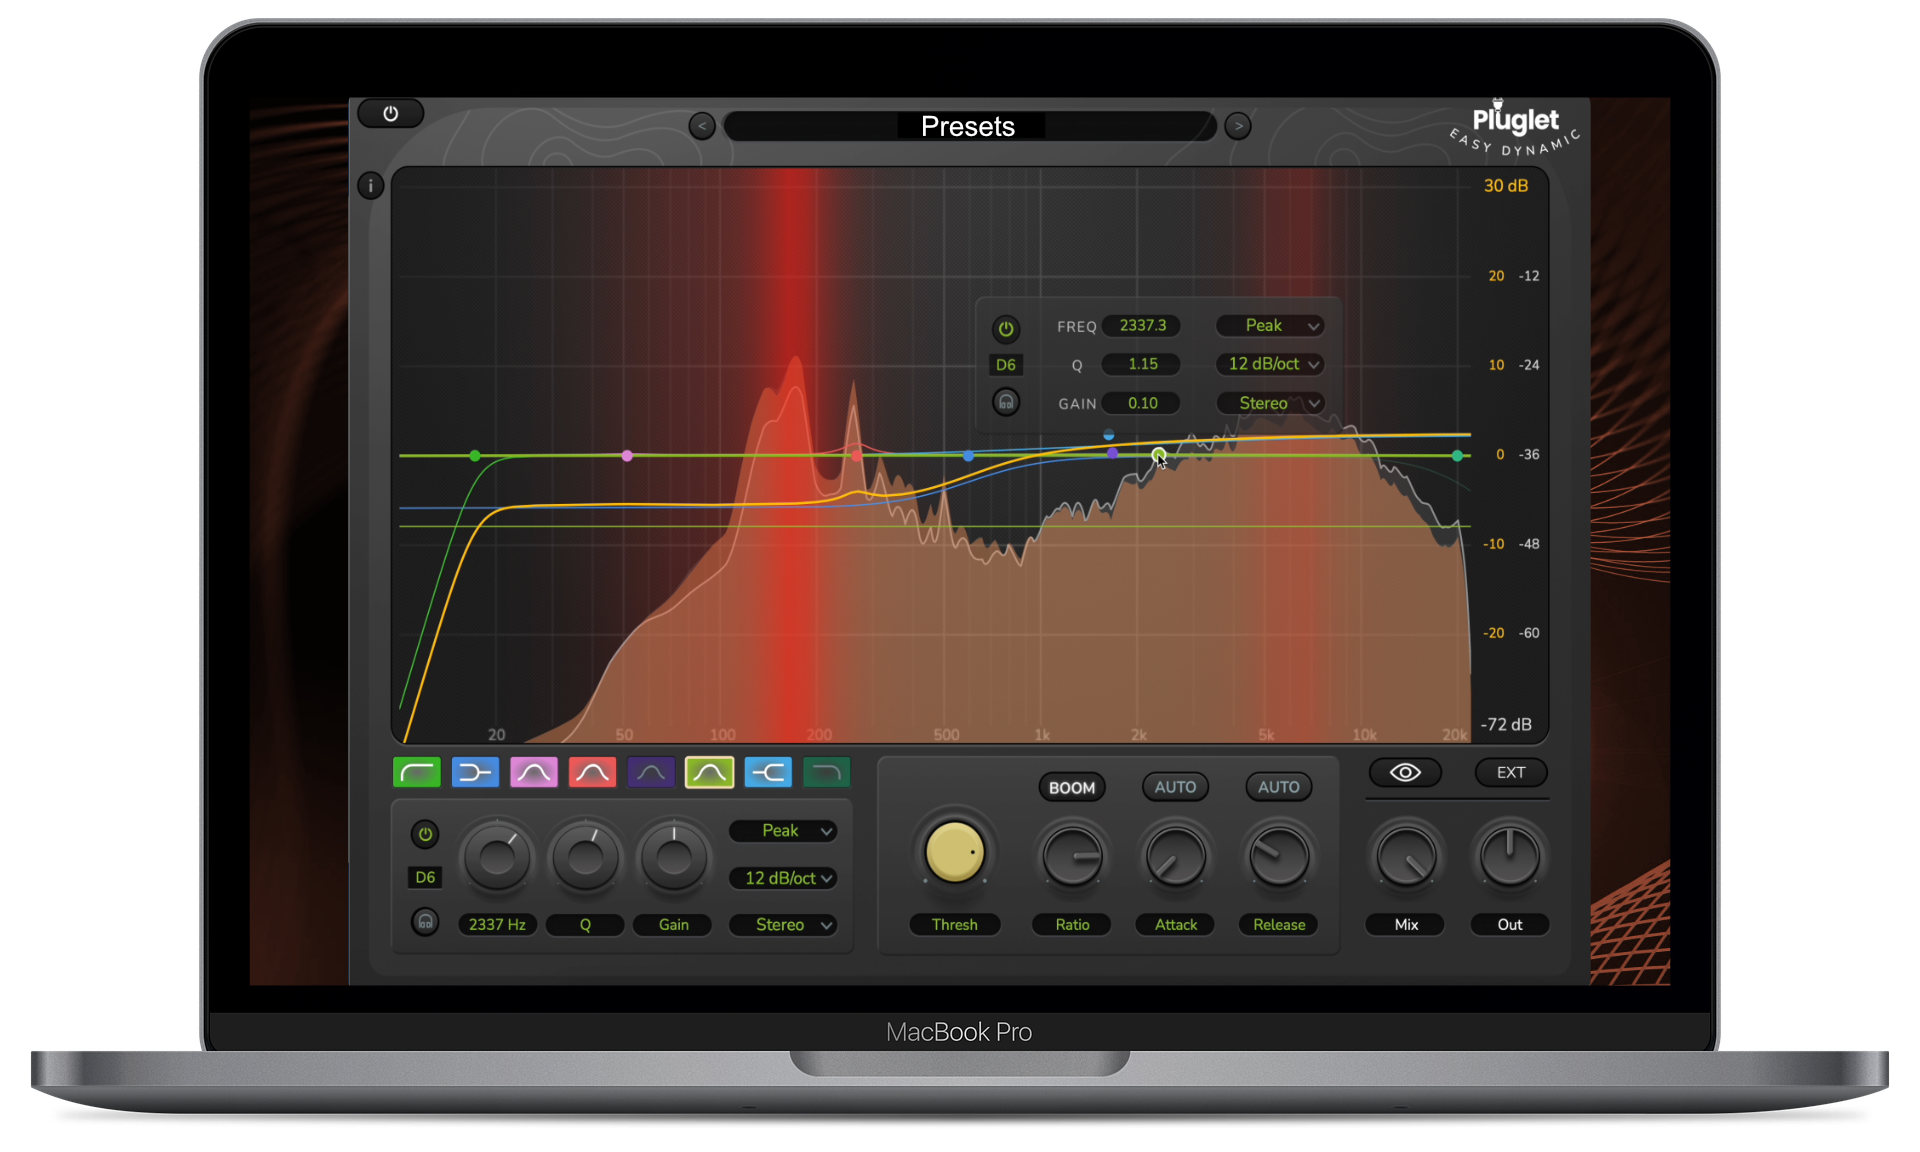
Task: Expand the Stereo channel mode dropdown below
Action: (785, 925)
